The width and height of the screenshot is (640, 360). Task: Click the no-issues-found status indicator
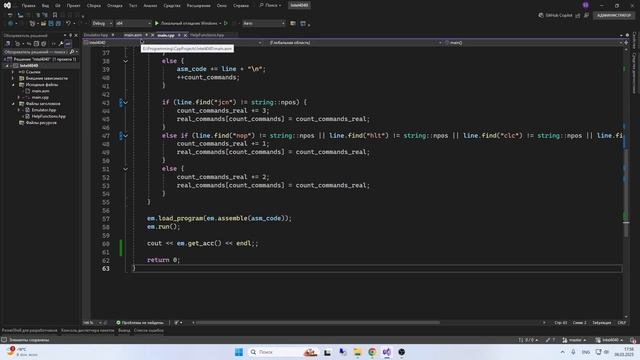(x=140, y=322)
